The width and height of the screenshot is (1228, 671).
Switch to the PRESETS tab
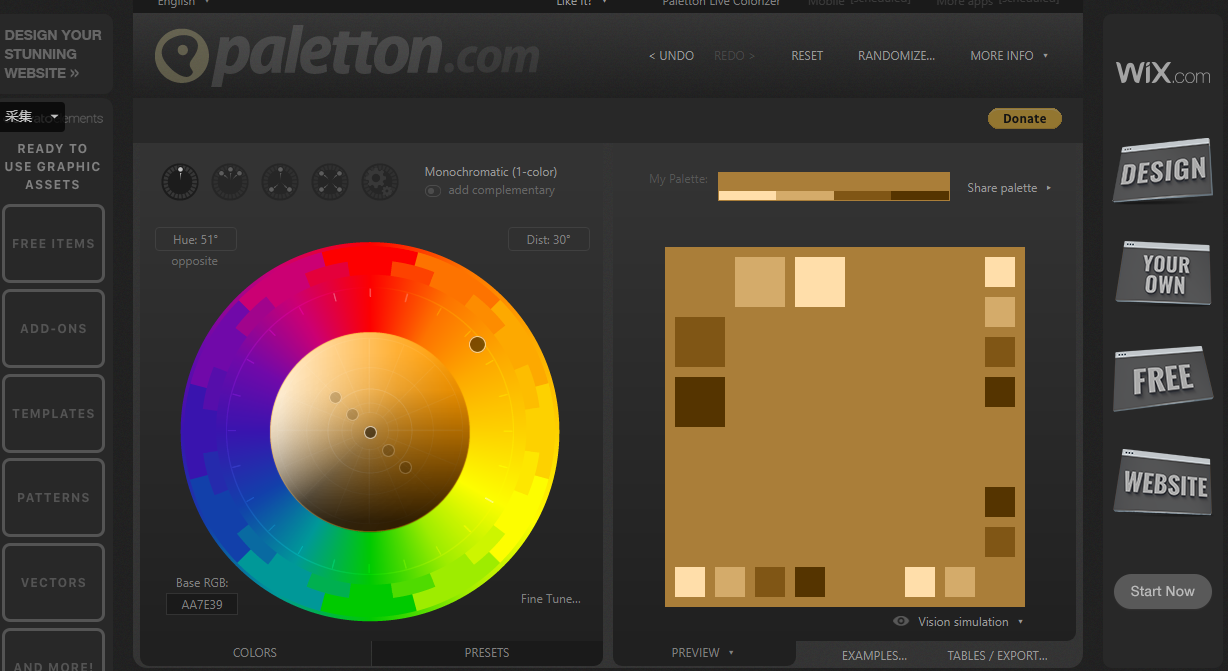point(487,653)
